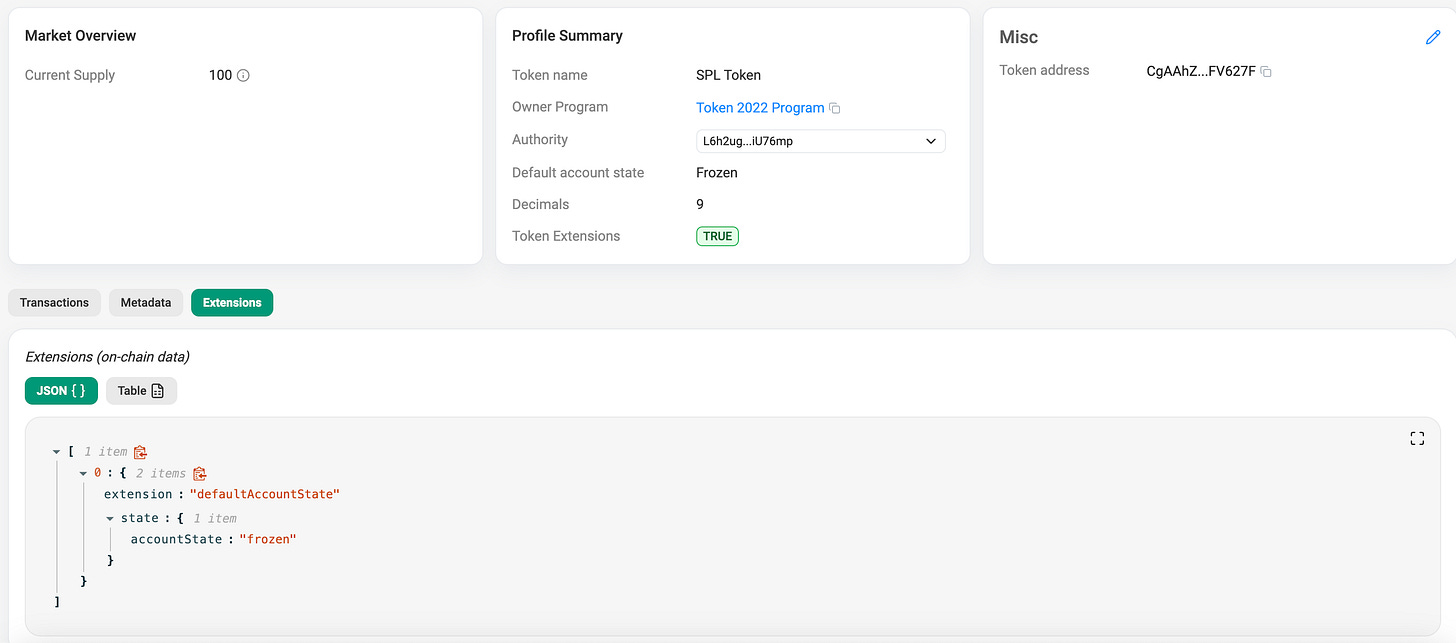Copy item 0 object using its clipboard icon
The width and height of the screenshot is (1456, 643).
pos(199,473)
